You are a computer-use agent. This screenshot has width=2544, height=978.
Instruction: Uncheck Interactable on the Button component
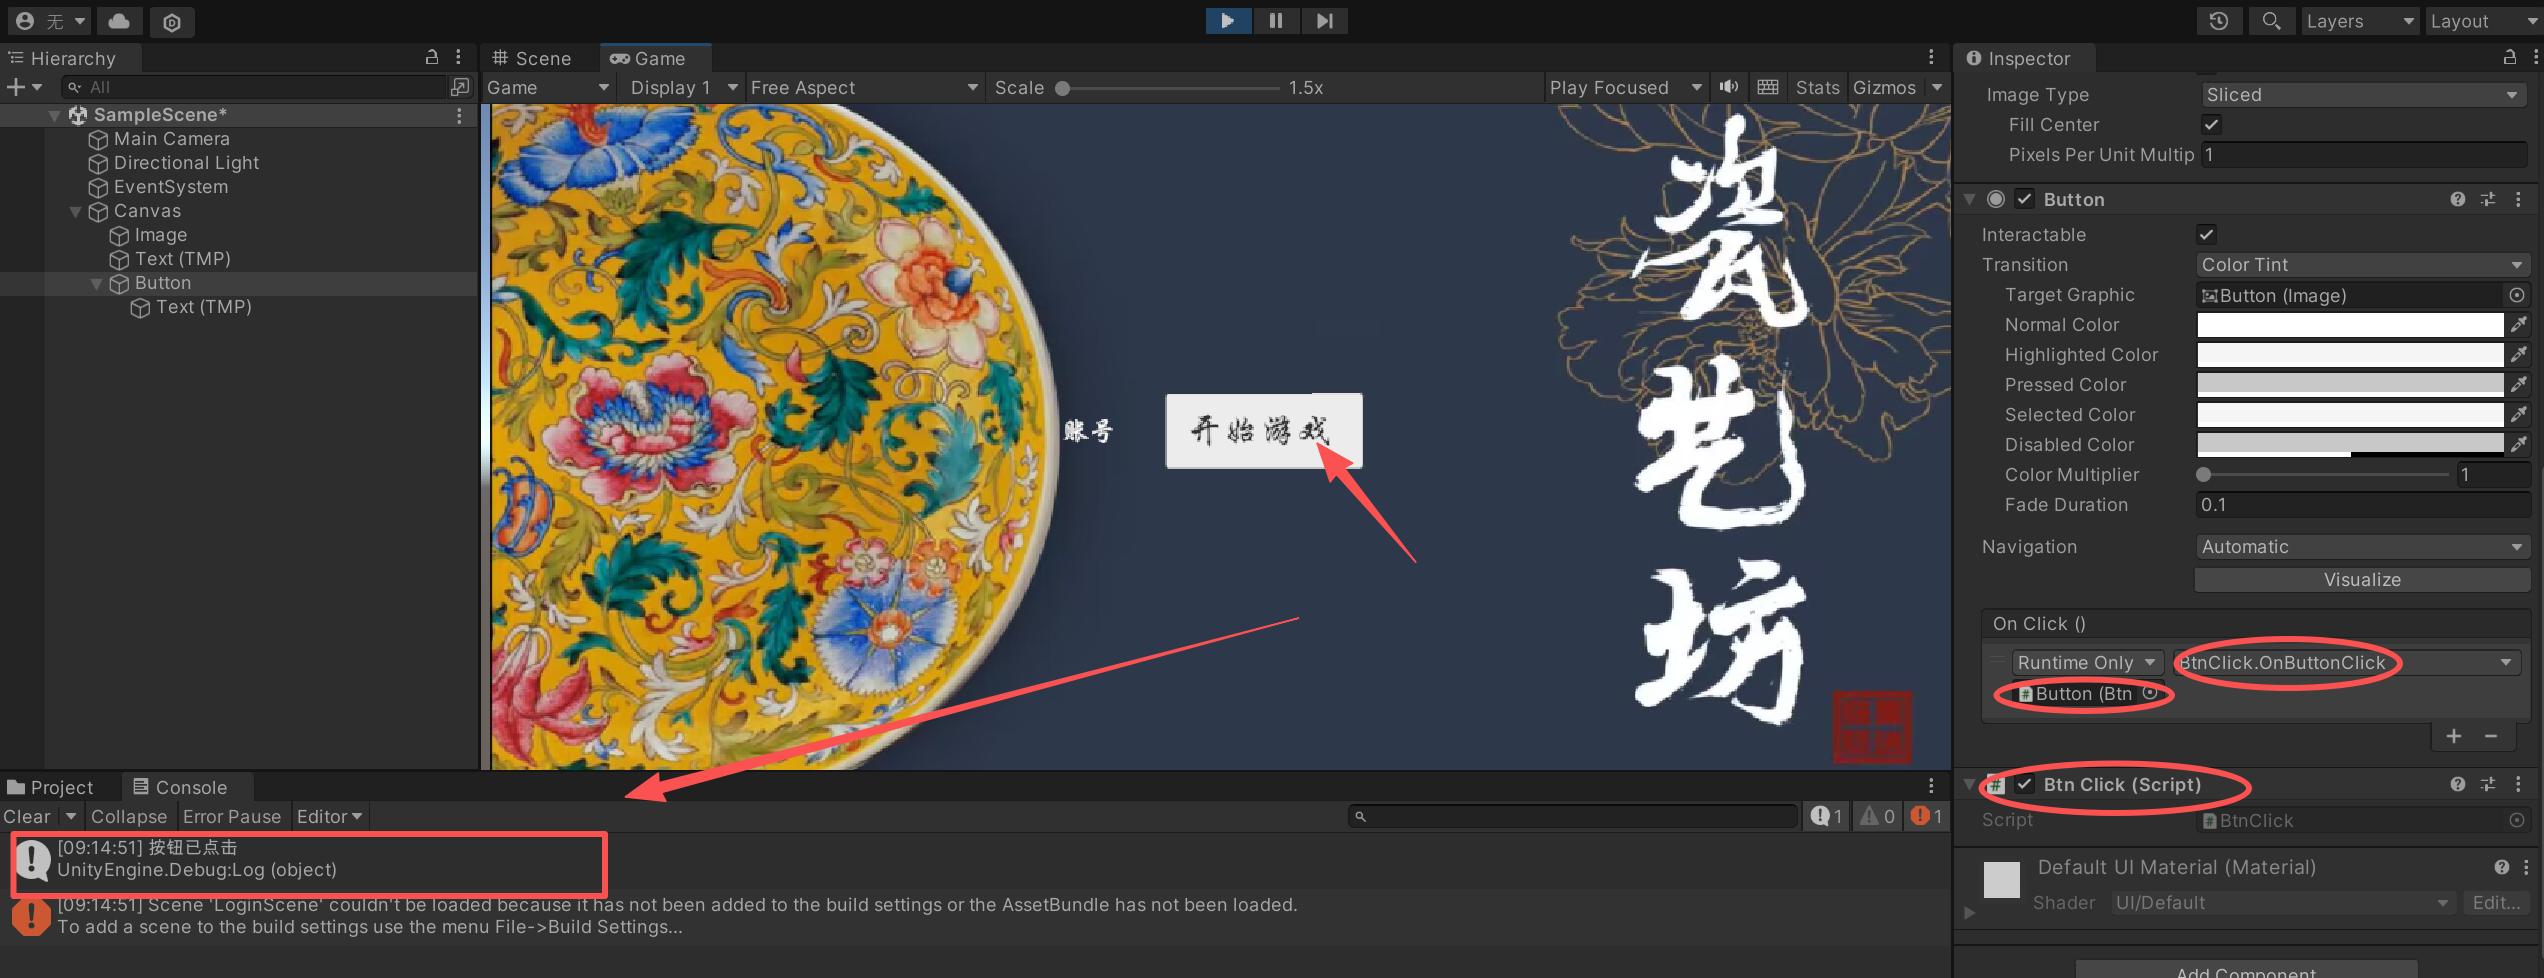tap(2206, 234)
